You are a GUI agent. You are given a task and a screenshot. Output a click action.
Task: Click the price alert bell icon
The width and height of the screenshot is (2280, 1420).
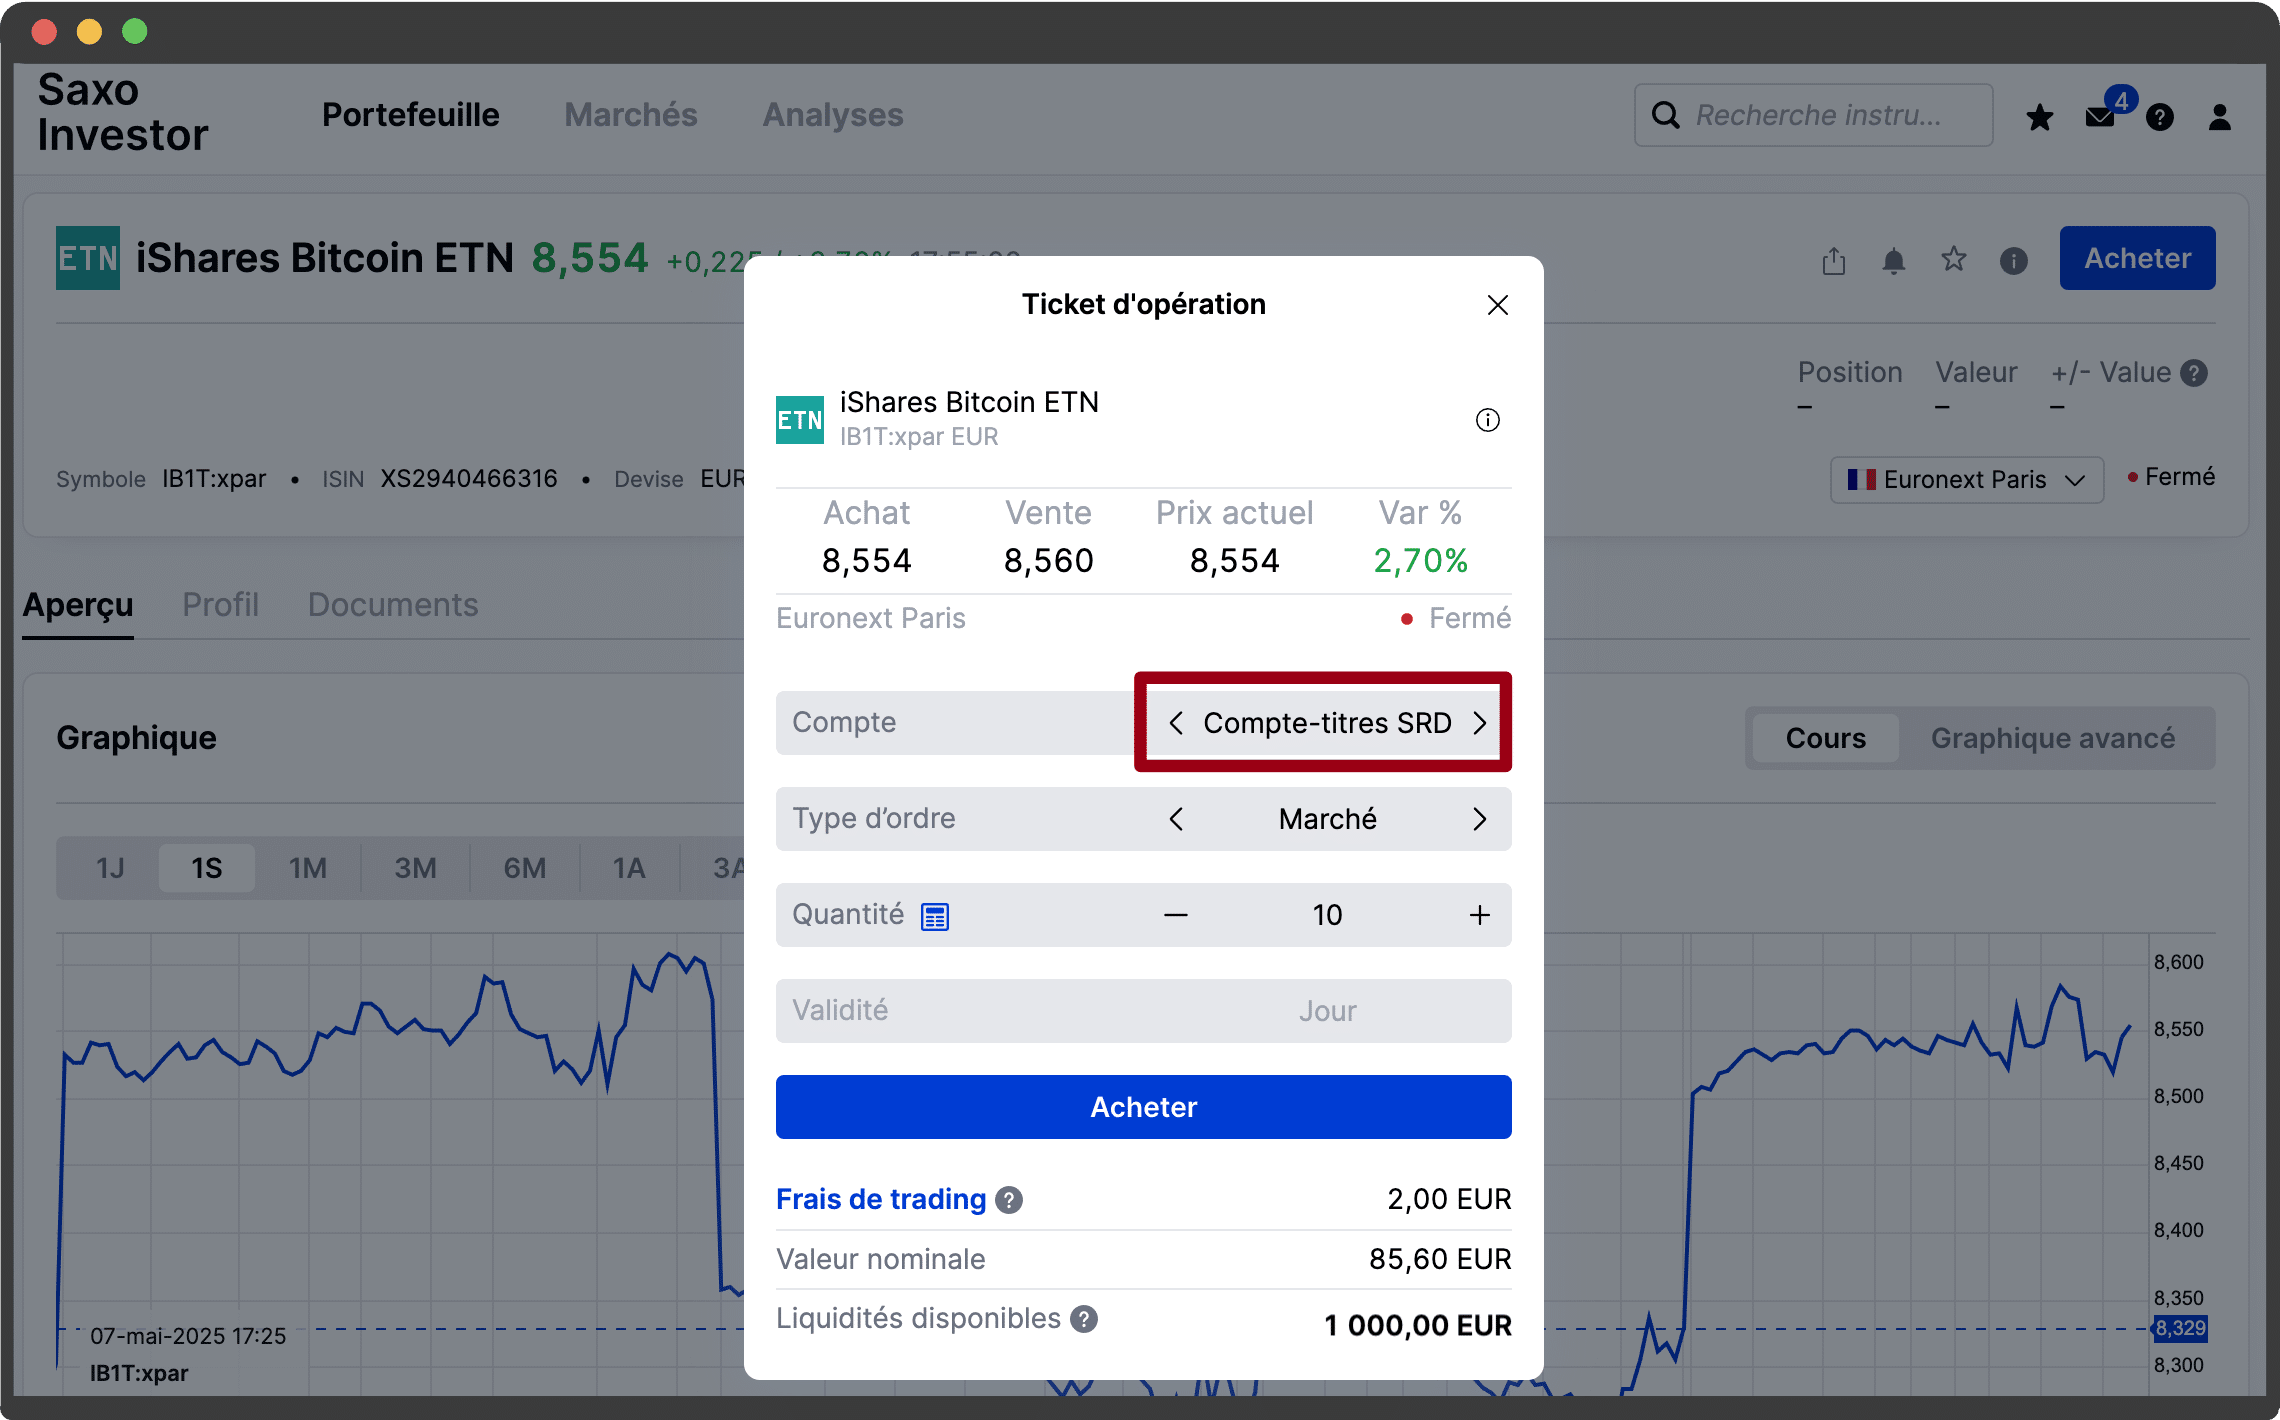(x=1893, y=261)
